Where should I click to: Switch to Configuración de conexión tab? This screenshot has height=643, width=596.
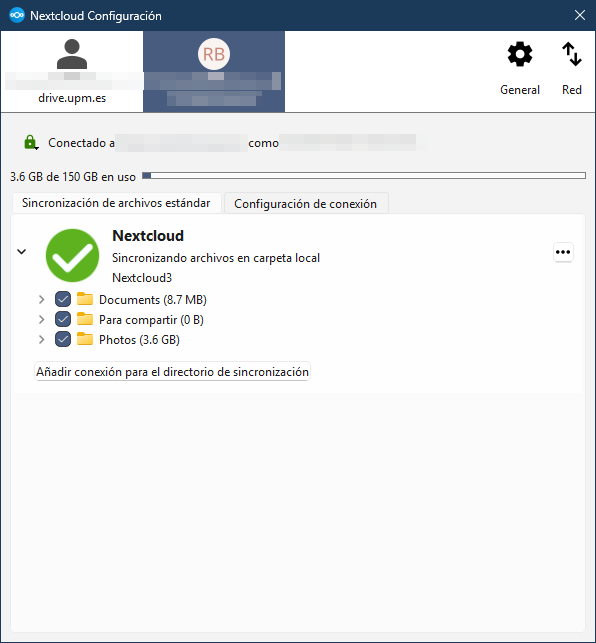coord(306,203)
